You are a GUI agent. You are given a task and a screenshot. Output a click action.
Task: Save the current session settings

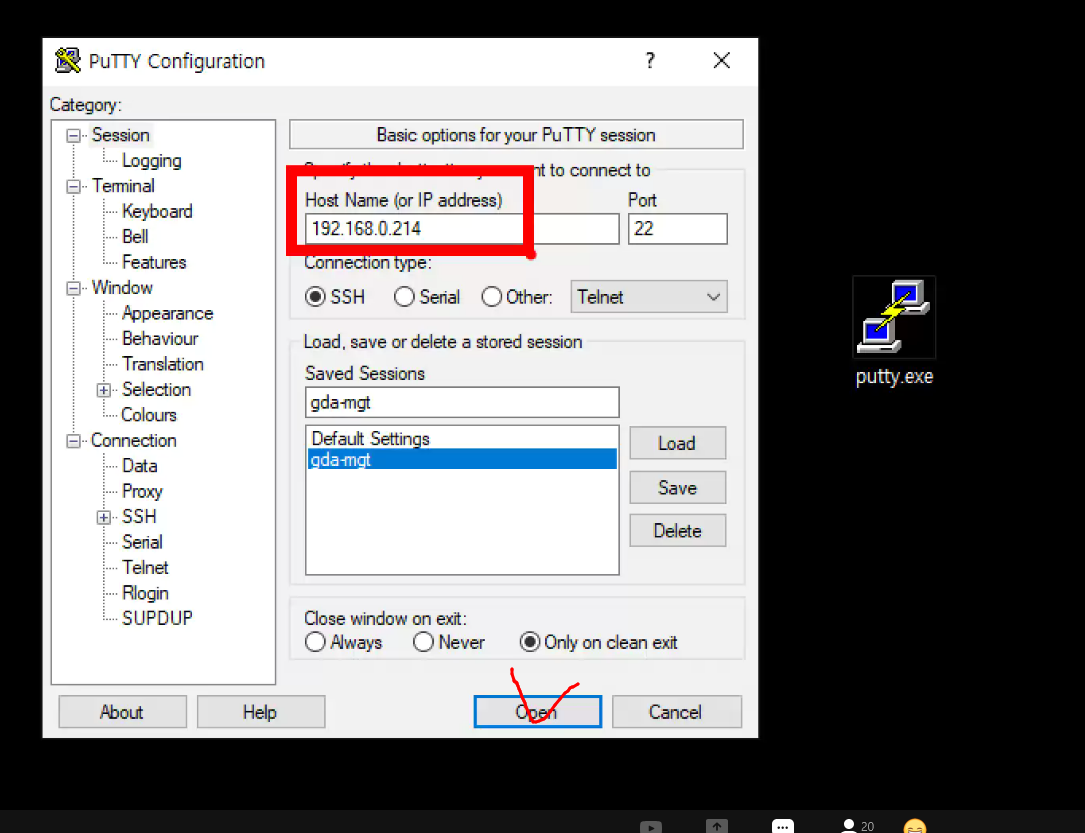pyautogui.click(x=677, y=488)
